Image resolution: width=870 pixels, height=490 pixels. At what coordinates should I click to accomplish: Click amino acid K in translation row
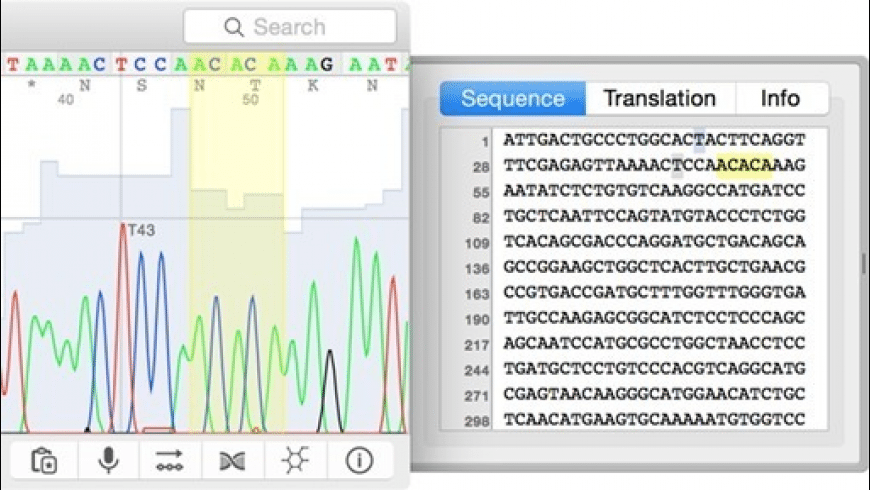[x=314, y=85]
